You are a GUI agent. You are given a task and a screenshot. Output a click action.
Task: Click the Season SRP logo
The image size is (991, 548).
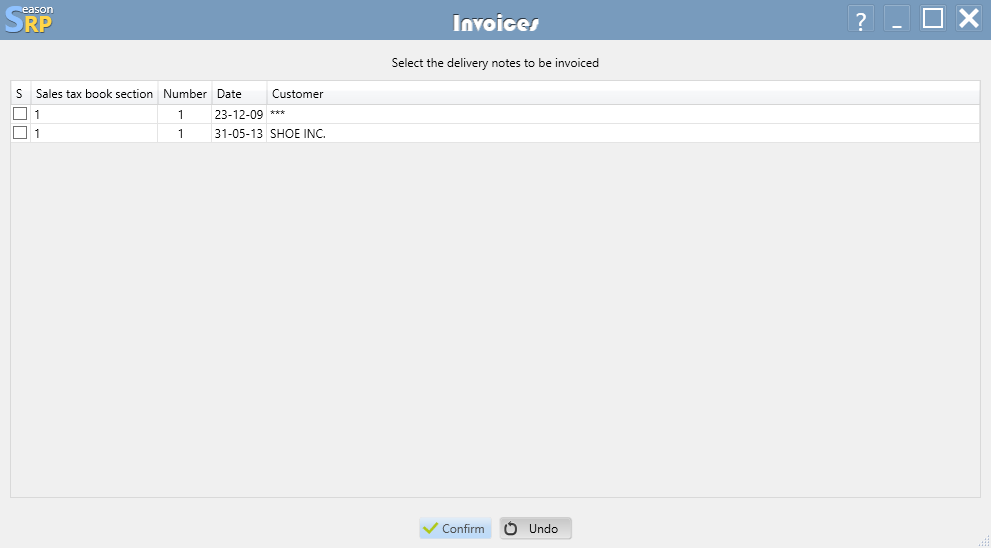29,19
